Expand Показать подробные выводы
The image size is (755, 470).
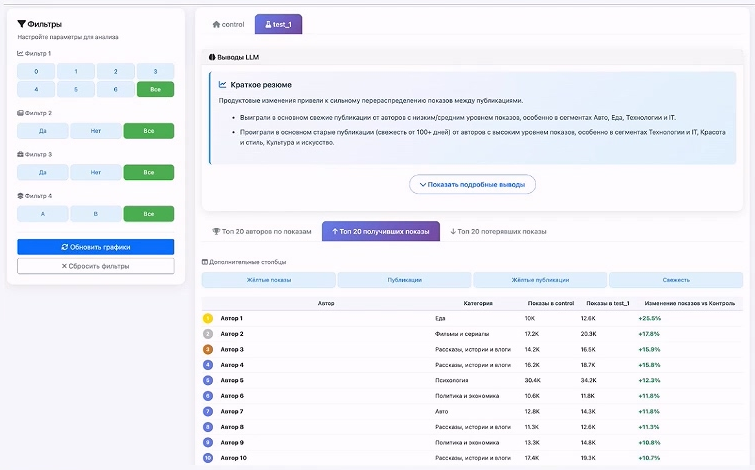472,184
